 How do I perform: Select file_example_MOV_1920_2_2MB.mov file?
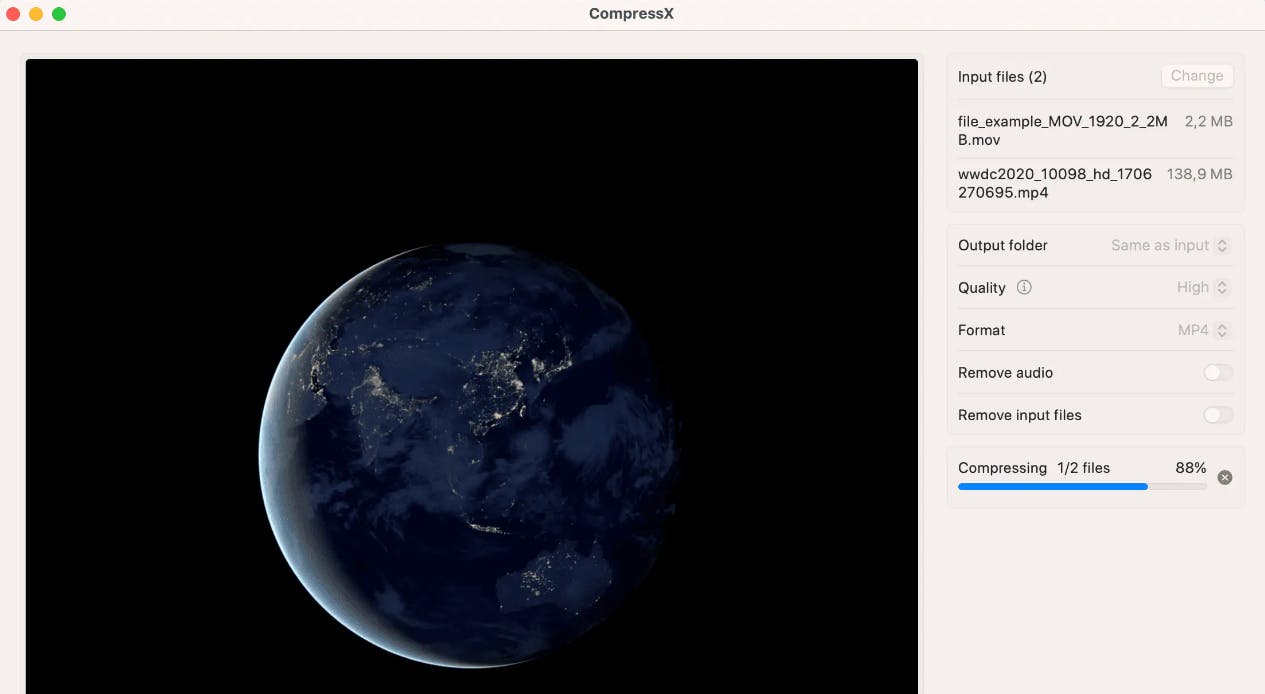click(1095, 131)
